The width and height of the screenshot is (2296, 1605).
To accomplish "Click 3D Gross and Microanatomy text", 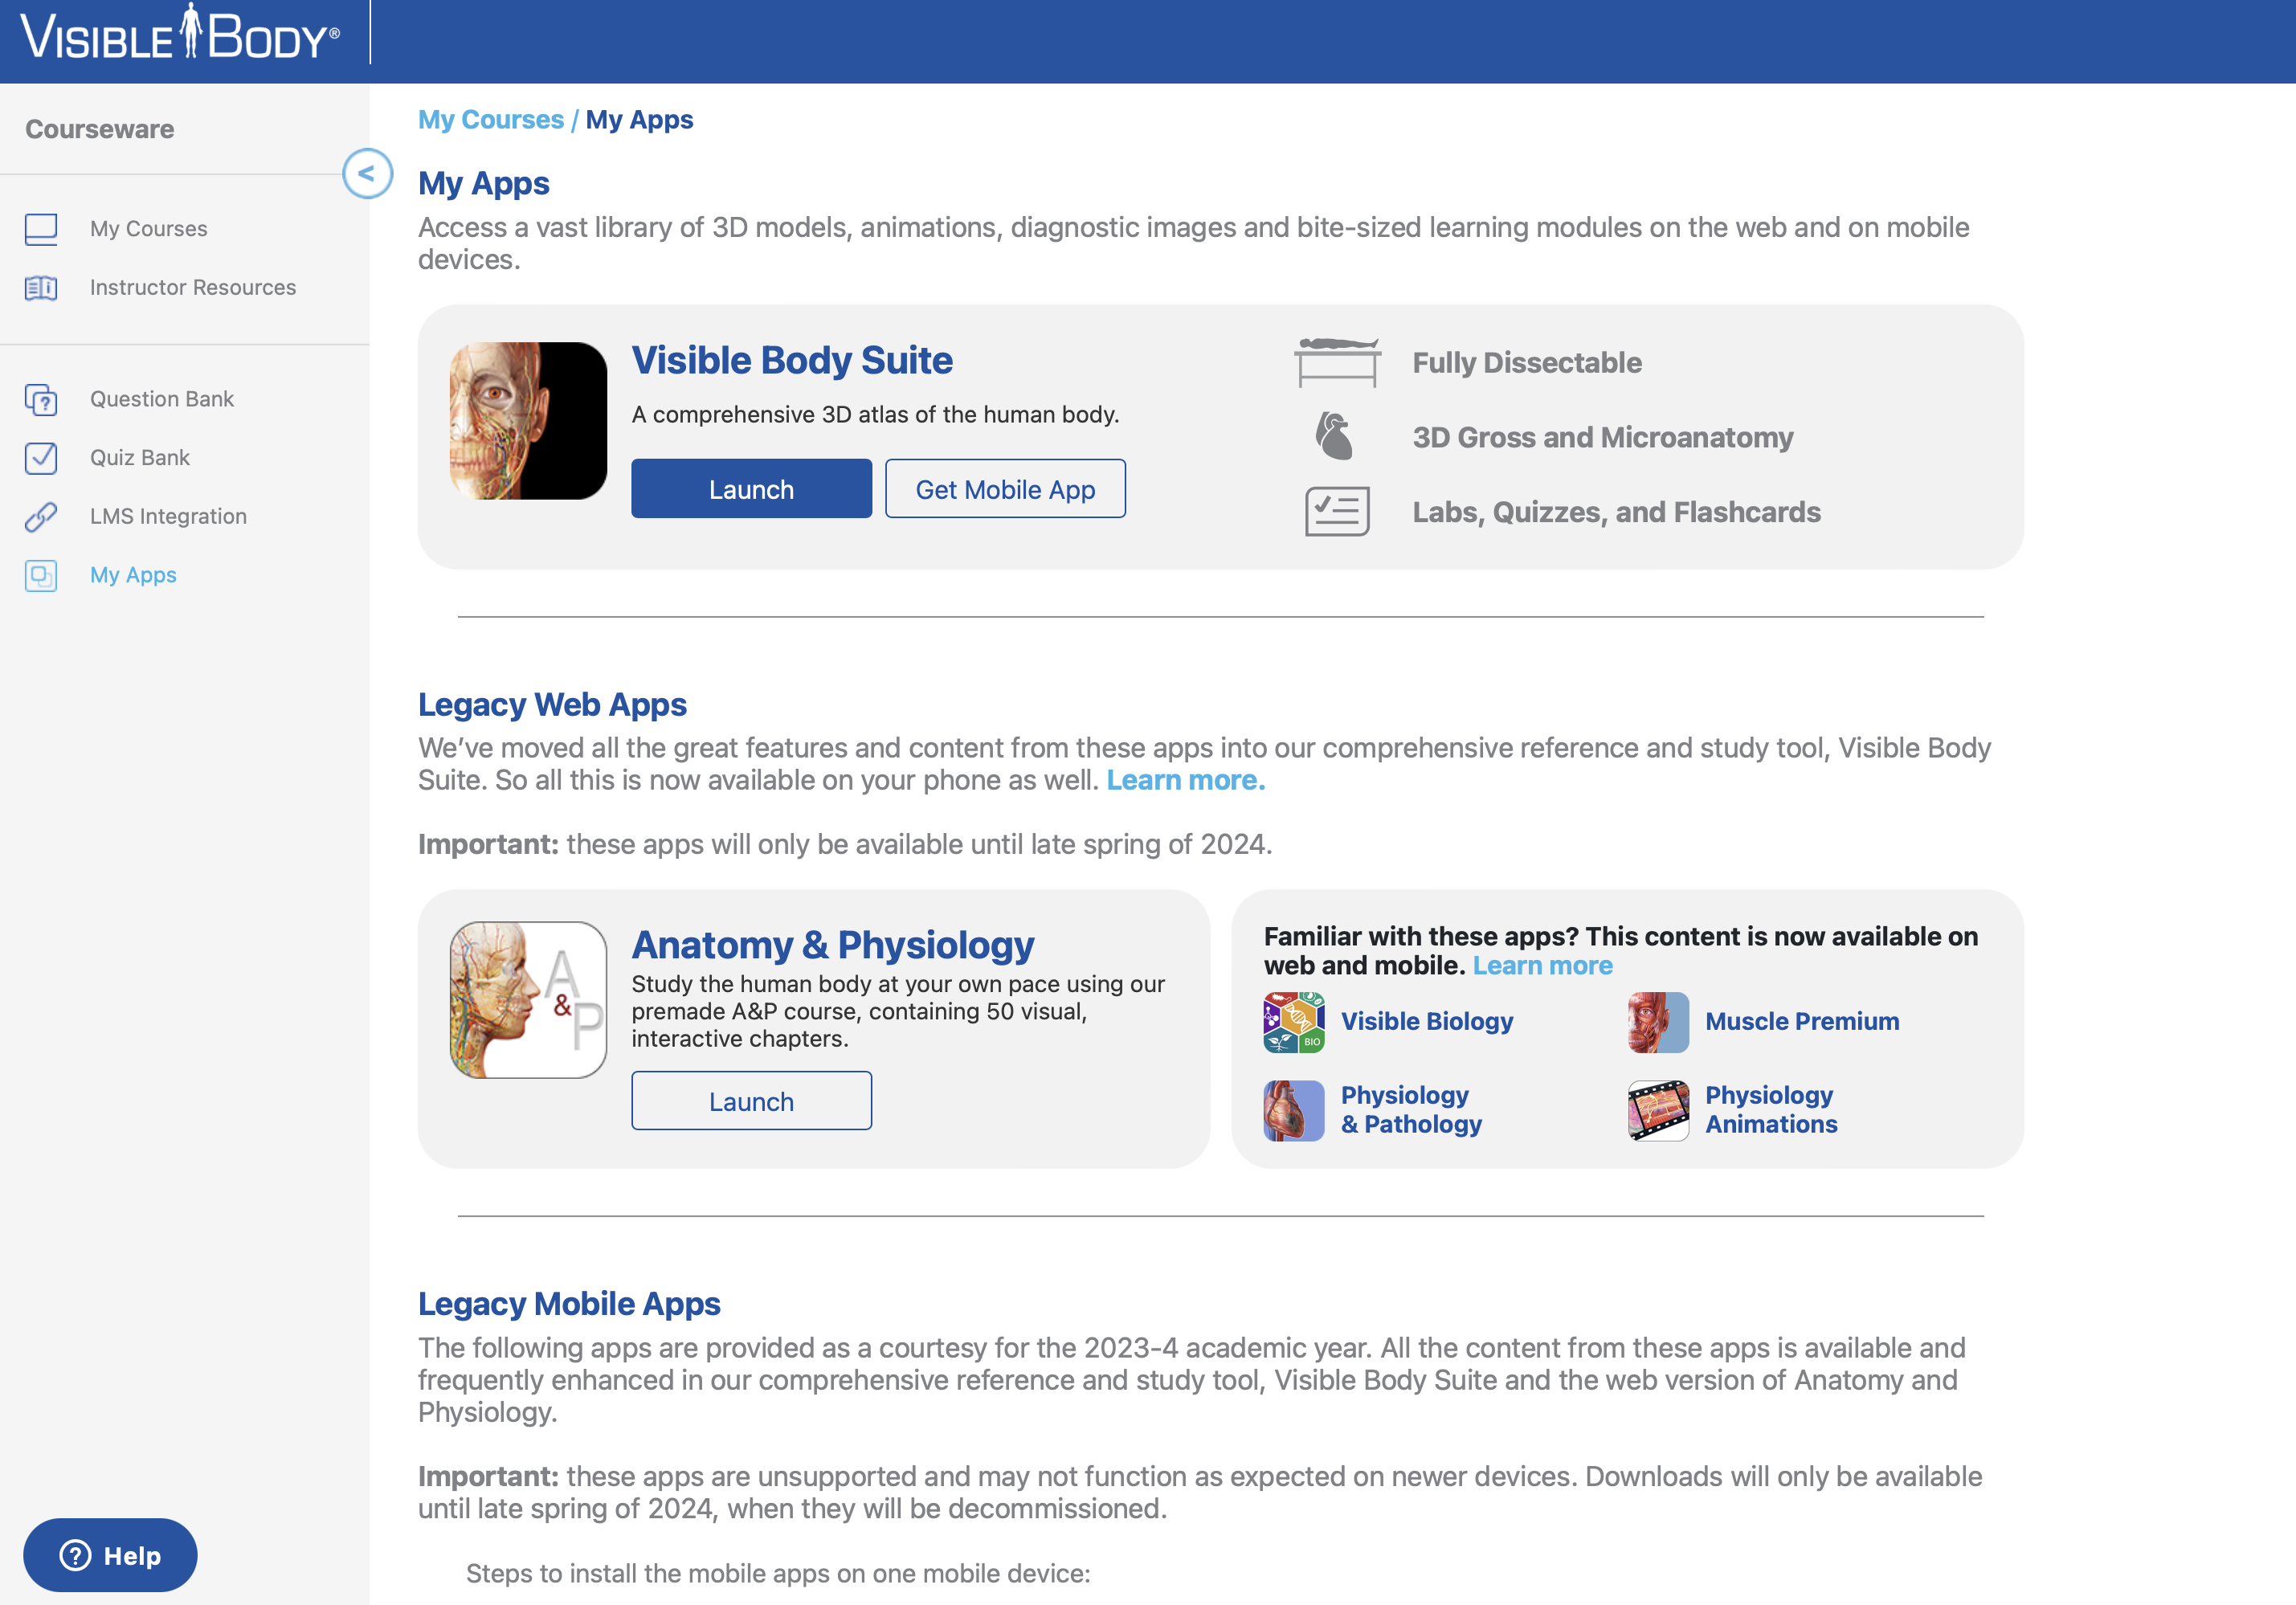I will [1603, 437].
